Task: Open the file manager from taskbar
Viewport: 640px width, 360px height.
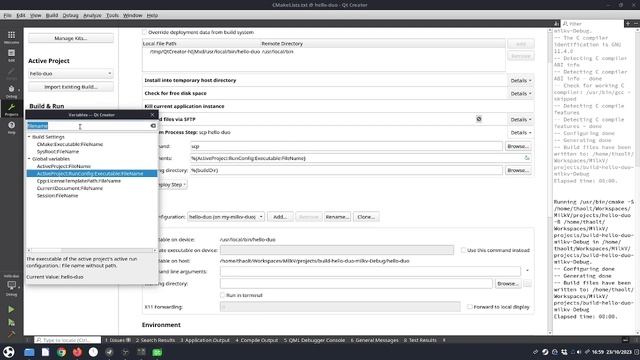Action: coord(29,352)
